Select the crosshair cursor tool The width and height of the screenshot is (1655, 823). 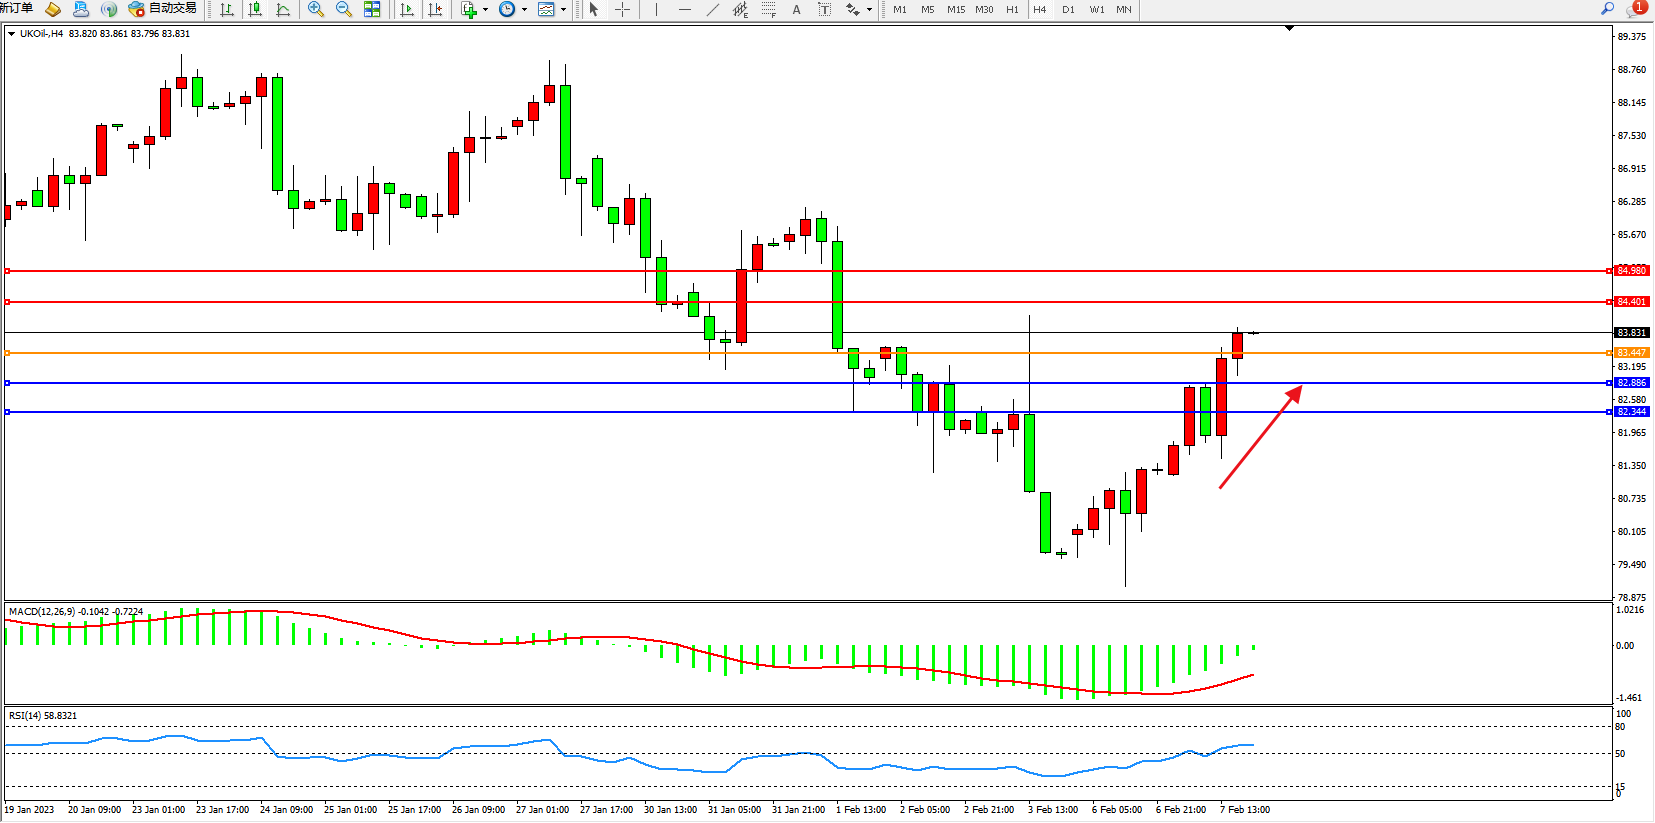tap(622, 9)
